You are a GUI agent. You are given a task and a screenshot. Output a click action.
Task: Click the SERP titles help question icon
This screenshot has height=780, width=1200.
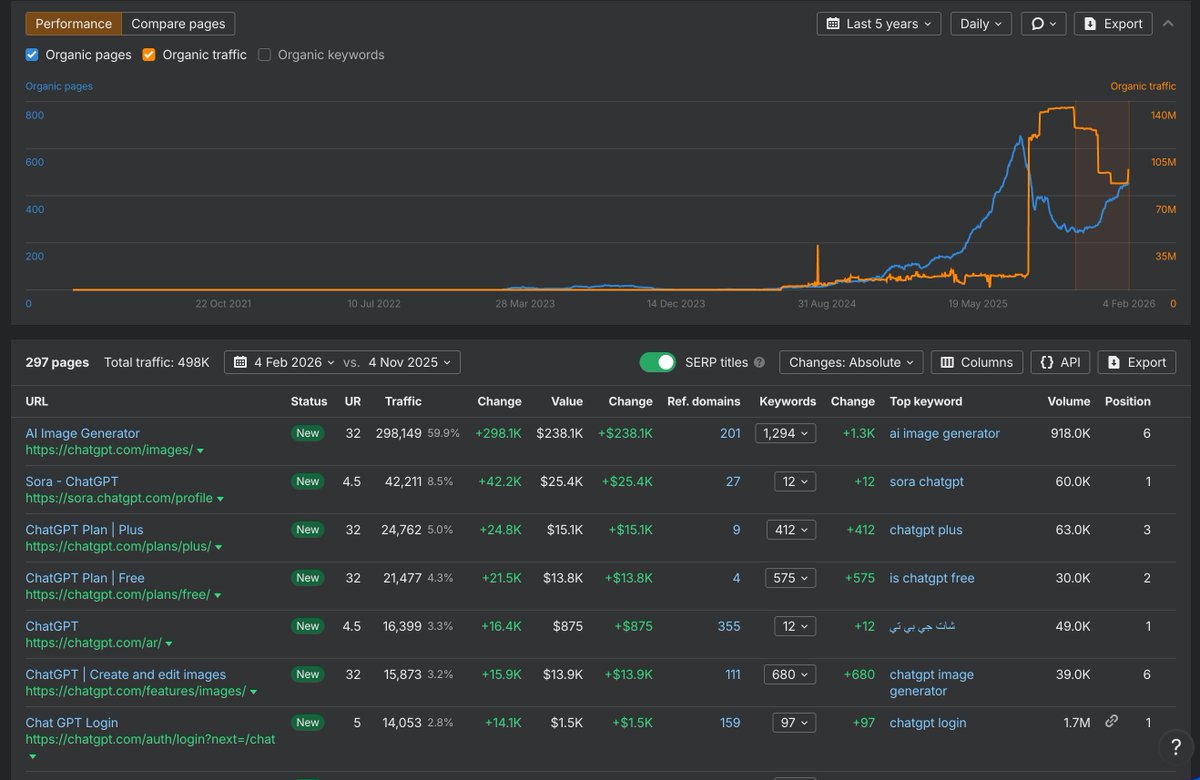(759, 362)
